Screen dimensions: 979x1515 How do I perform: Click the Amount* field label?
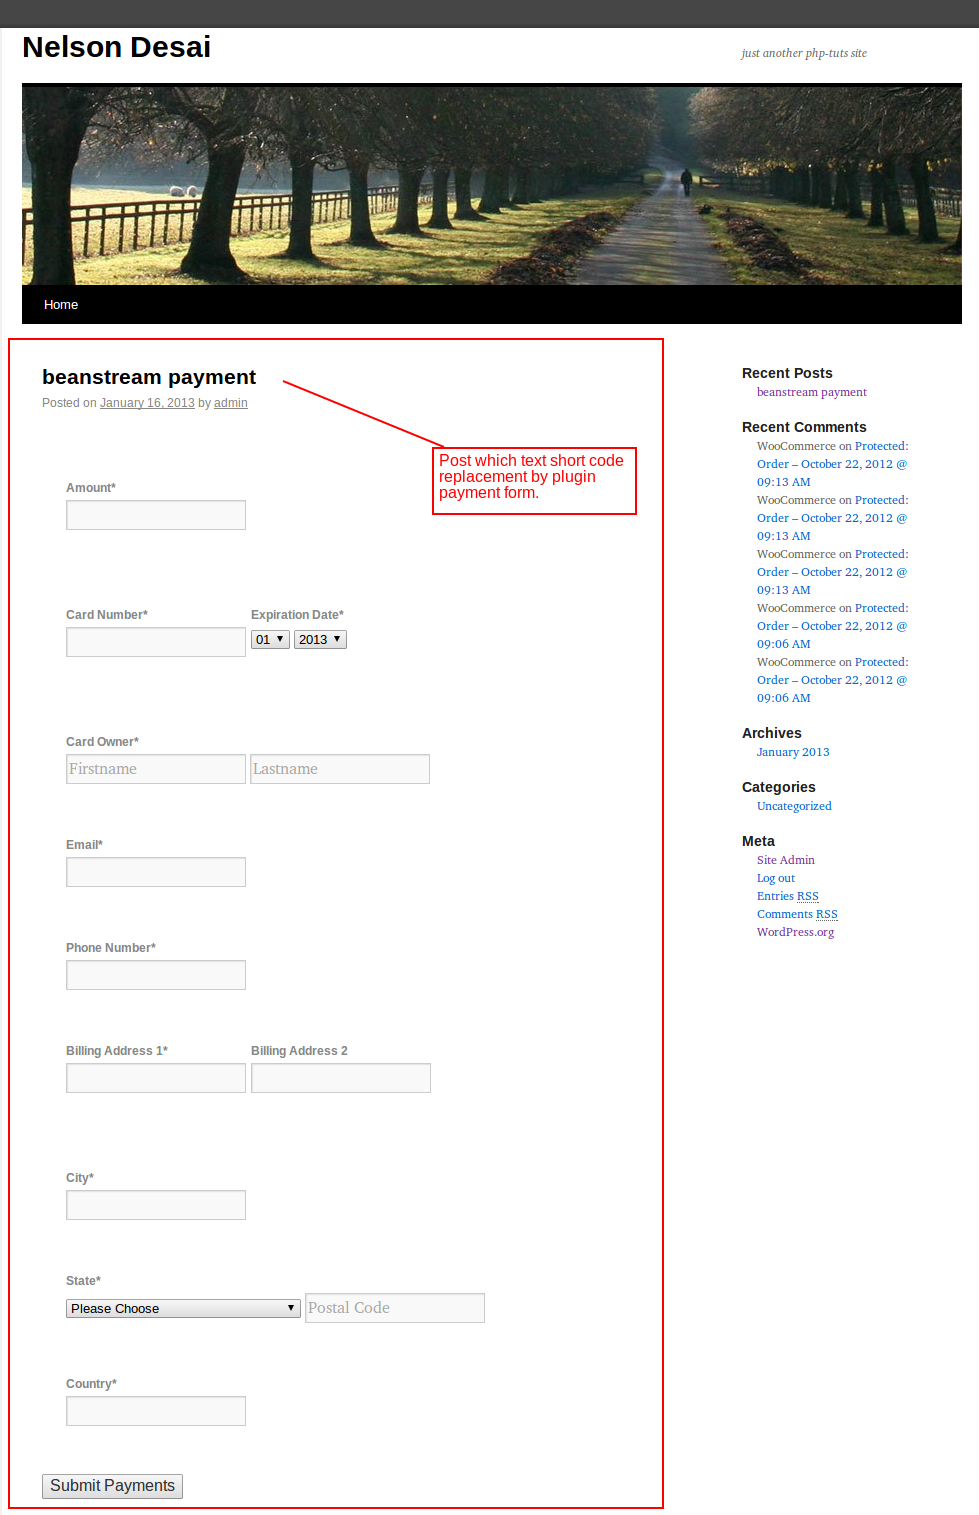point(91,488)
